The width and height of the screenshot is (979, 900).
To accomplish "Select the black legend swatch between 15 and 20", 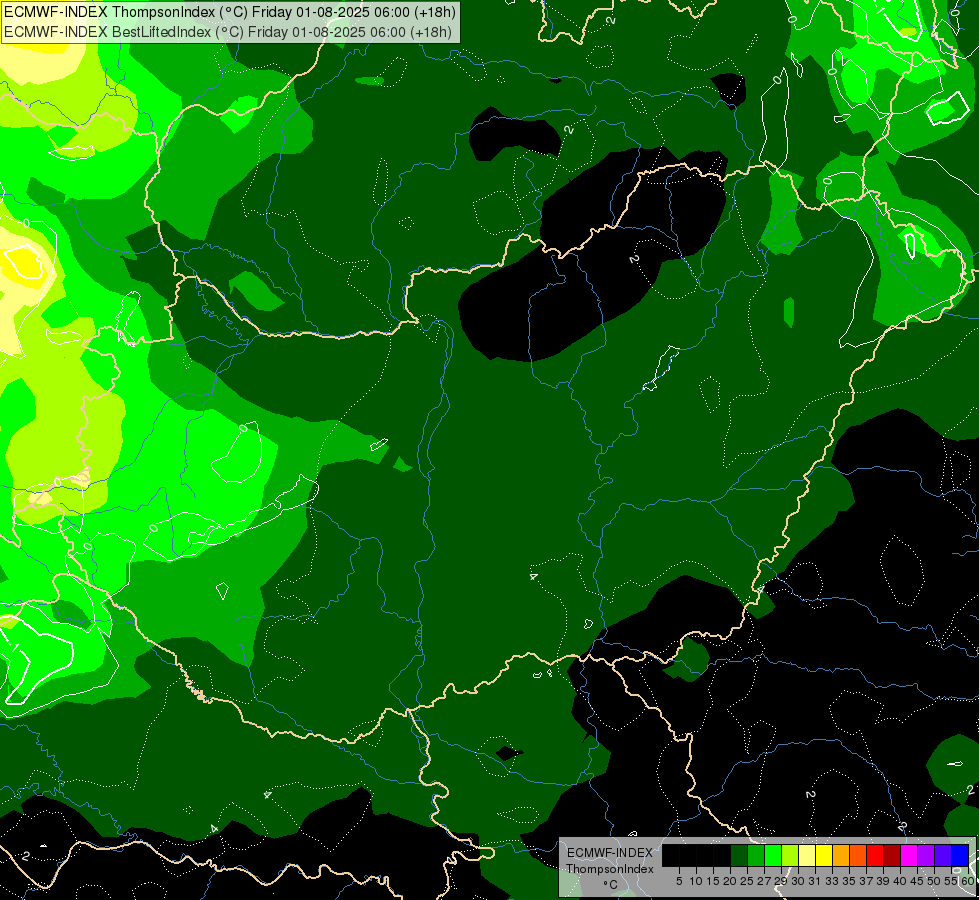I will (722, 856).
